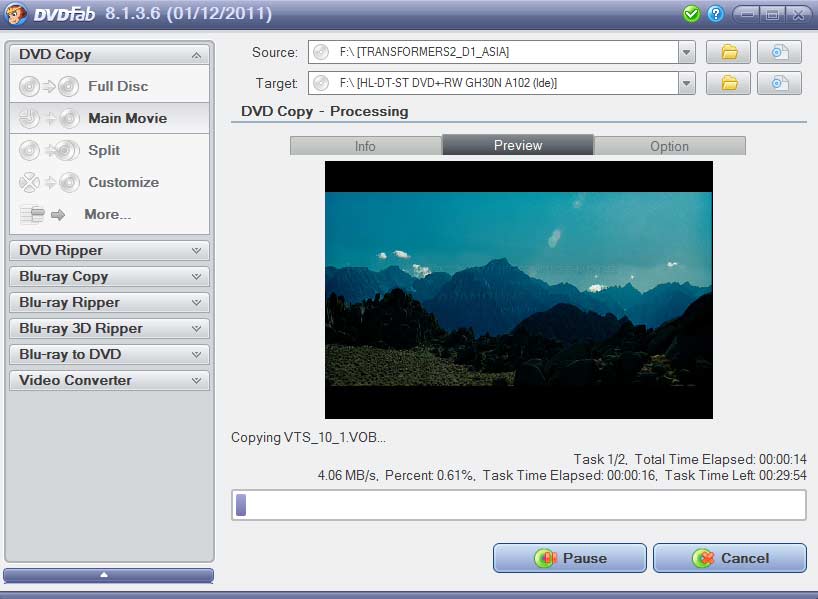
Task: Click the copy progress bar
Action: 519,505
